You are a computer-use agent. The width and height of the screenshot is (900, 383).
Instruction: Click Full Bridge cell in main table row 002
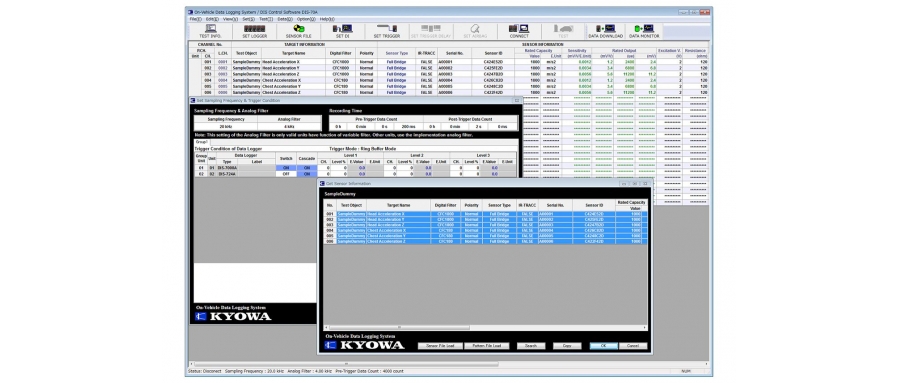(x=397, y=68)
